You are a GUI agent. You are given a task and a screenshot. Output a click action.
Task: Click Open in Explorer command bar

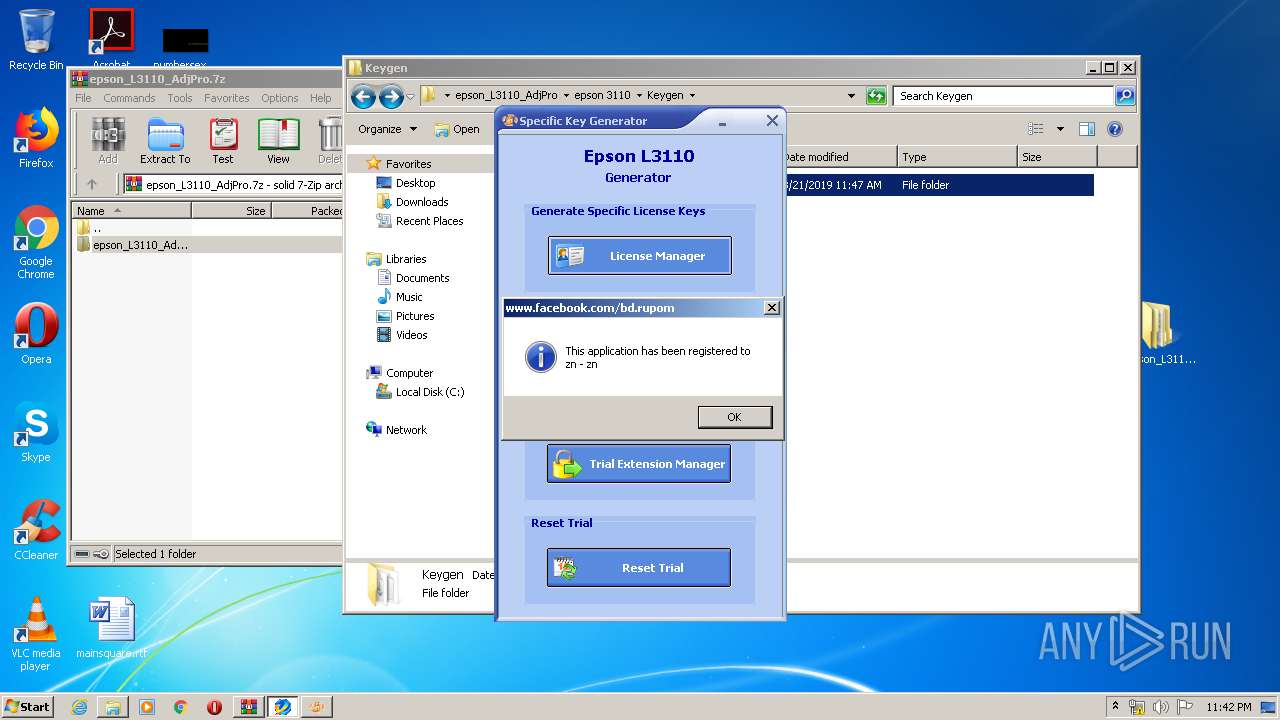tap(457, 129)
